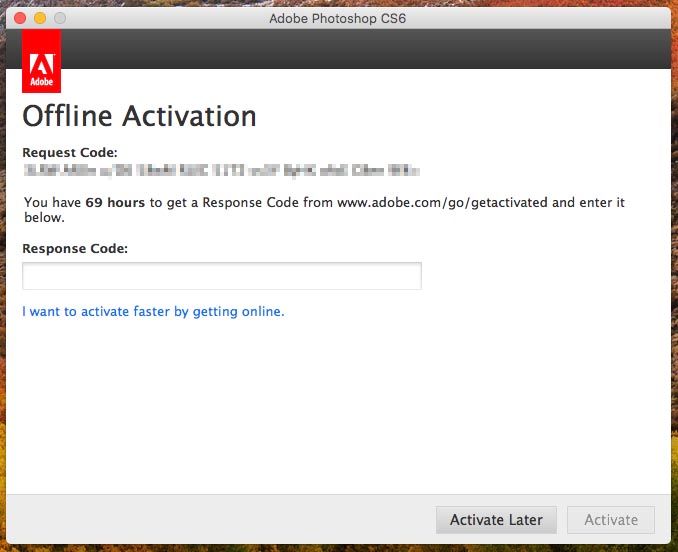Click the Response Code label
Screen dimensions: 678x552
coord(75,249)
